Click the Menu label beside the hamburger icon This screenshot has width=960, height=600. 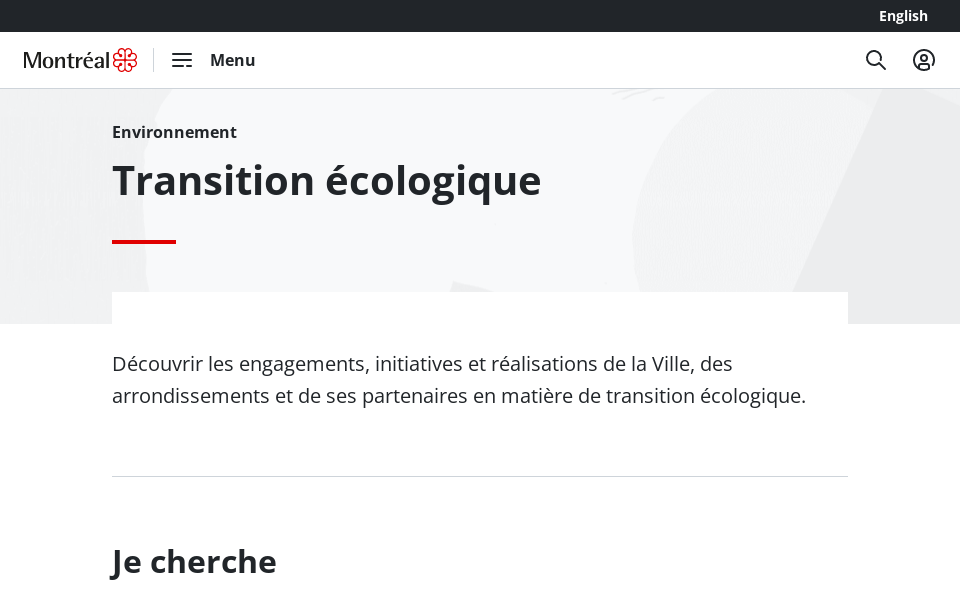(232, 60)
